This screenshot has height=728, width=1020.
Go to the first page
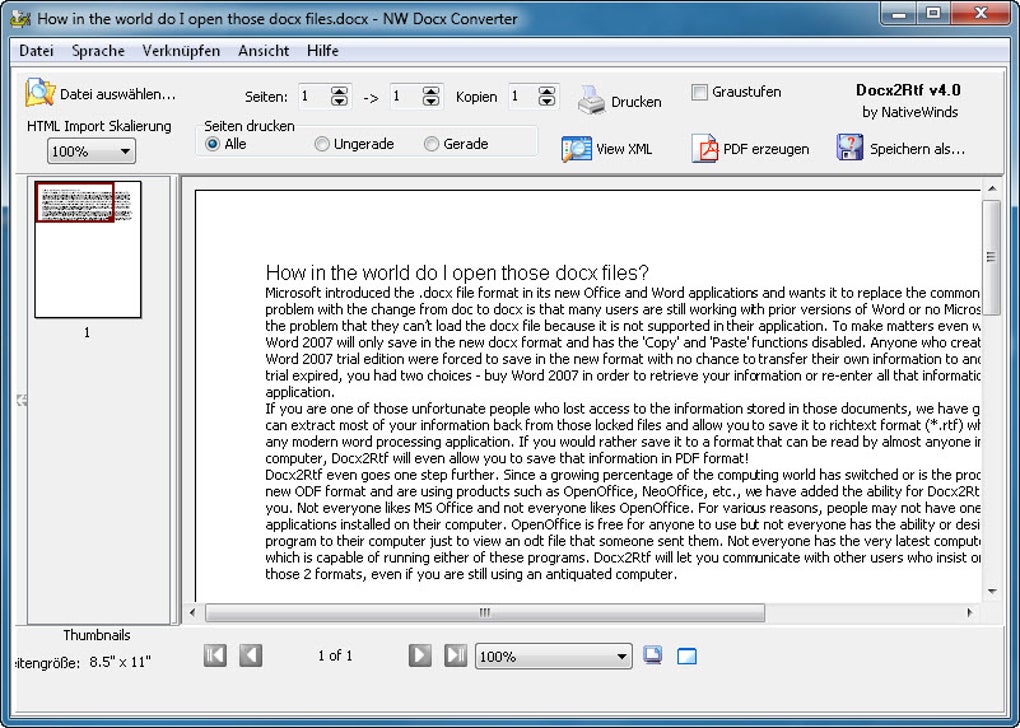click(x=215, y=655)
